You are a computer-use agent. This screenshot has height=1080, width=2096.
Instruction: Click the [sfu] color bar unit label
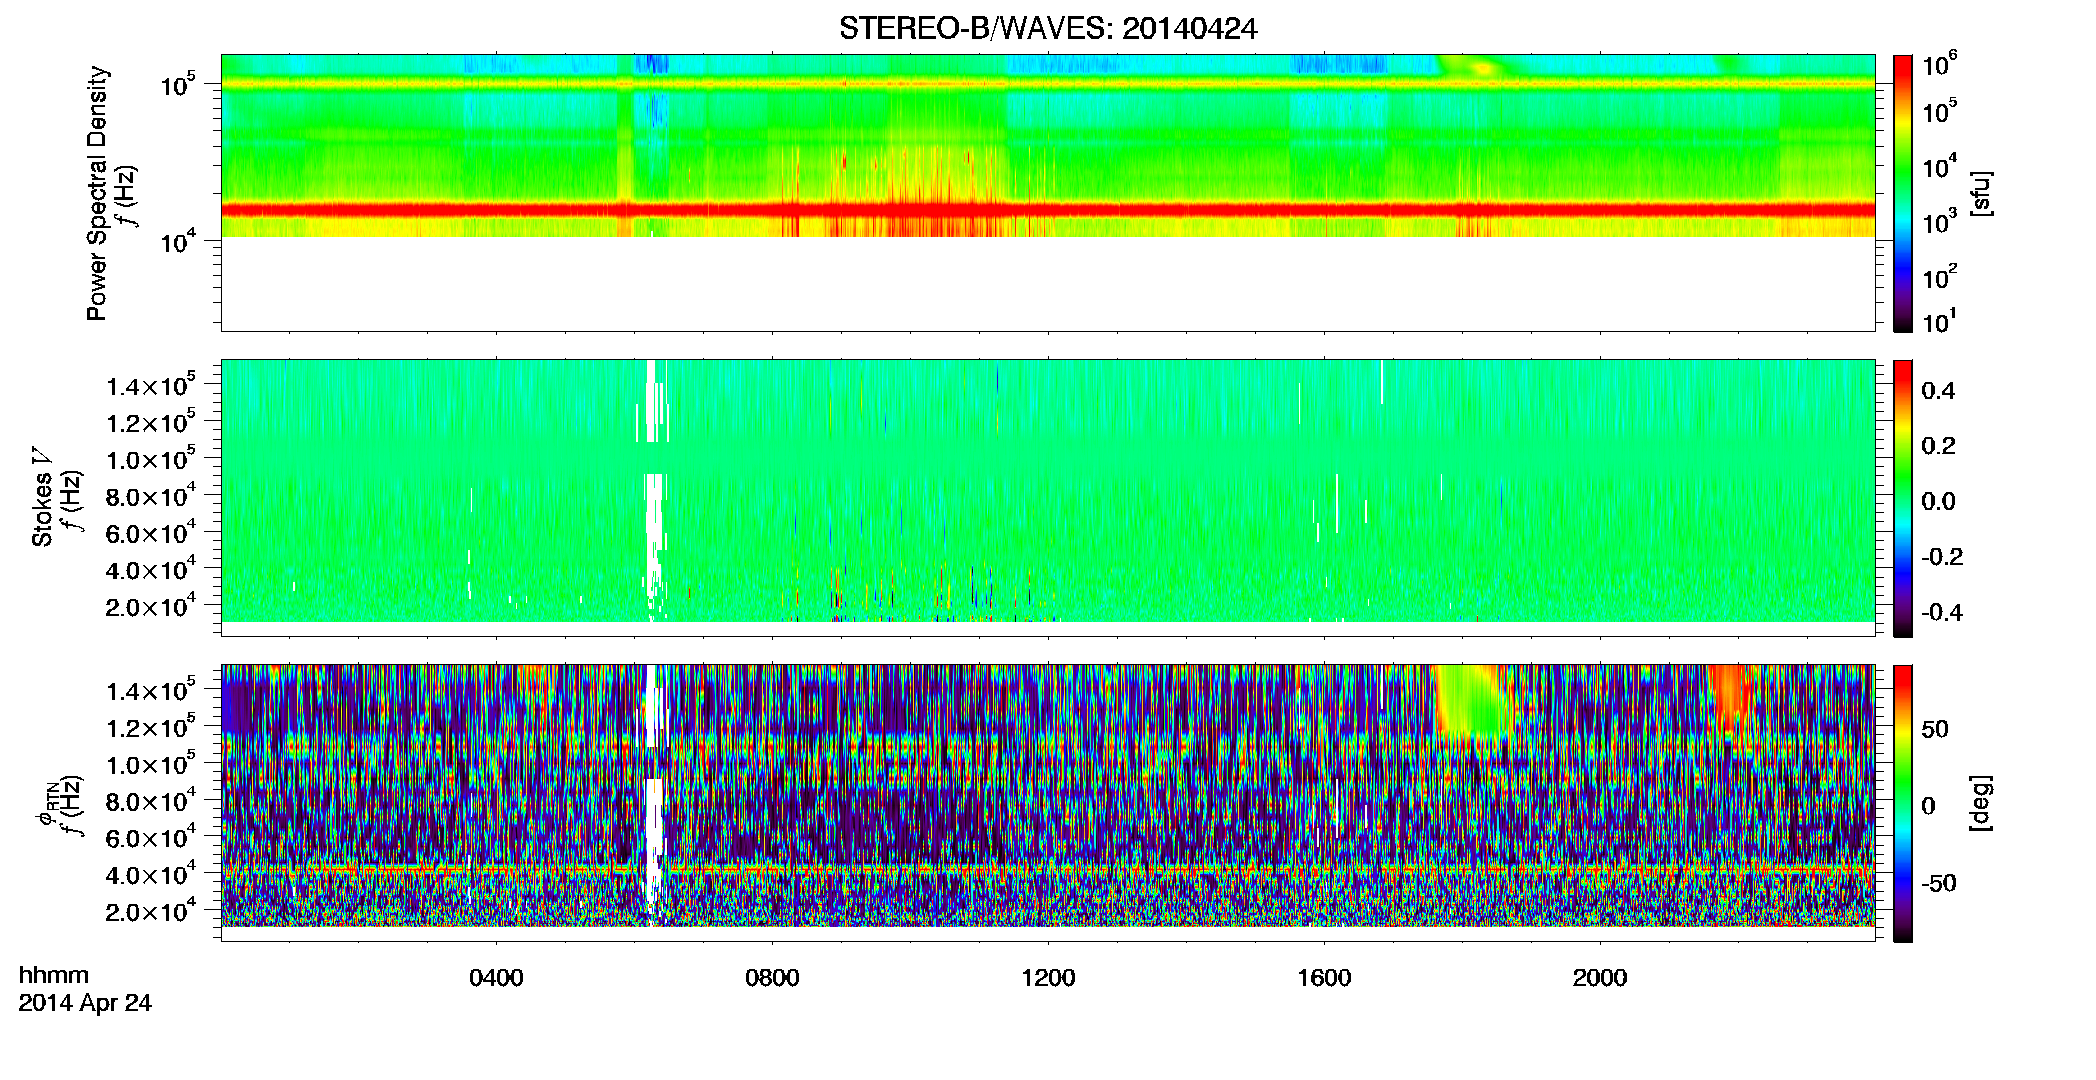point(1980,193)
